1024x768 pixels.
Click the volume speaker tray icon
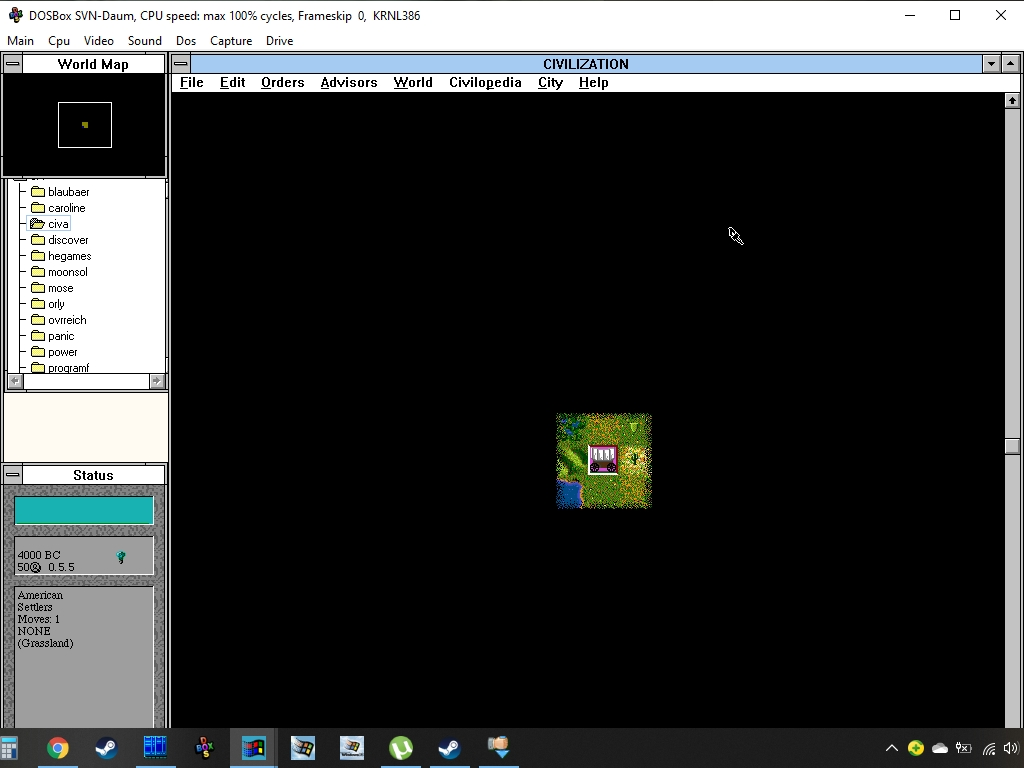coord(1012,748)
